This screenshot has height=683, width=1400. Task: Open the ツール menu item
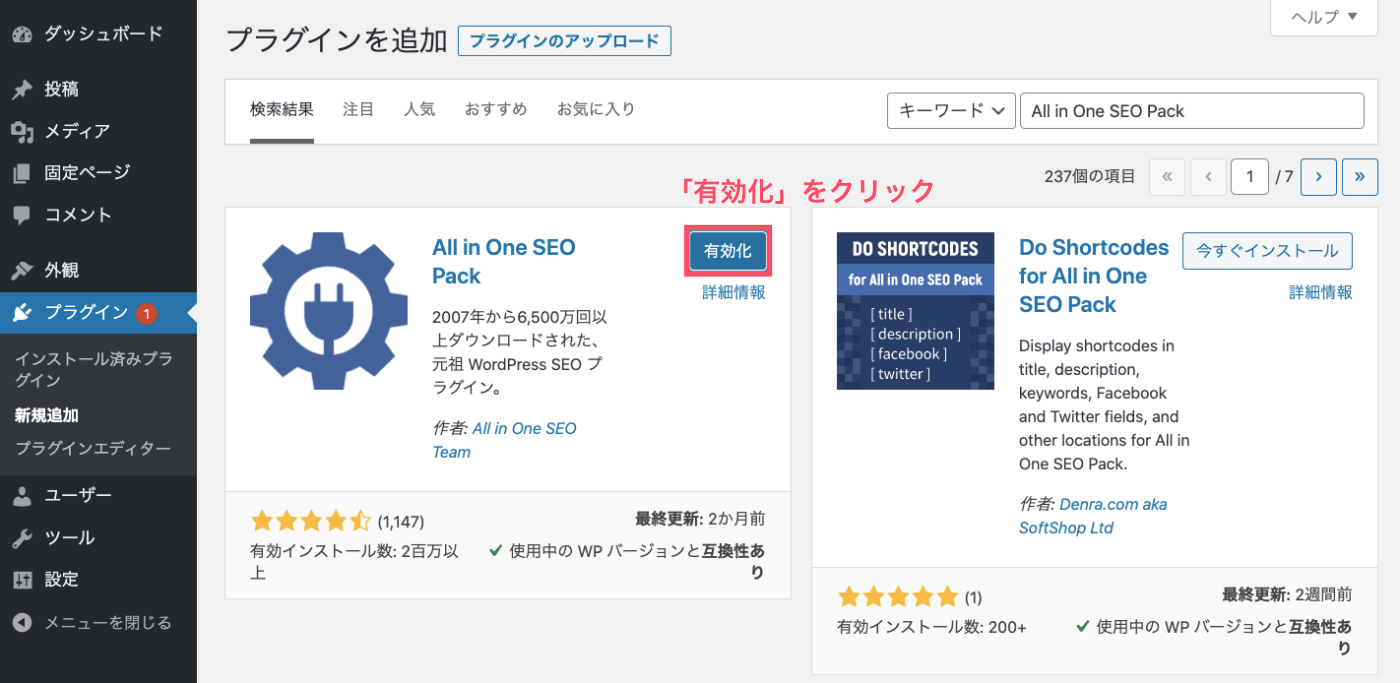pos(98,538)
